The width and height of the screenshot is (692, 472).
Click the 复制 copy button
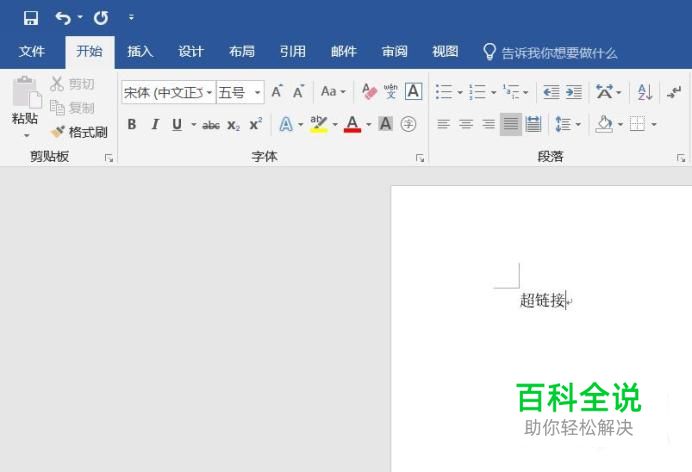click(x=72, y=107)
